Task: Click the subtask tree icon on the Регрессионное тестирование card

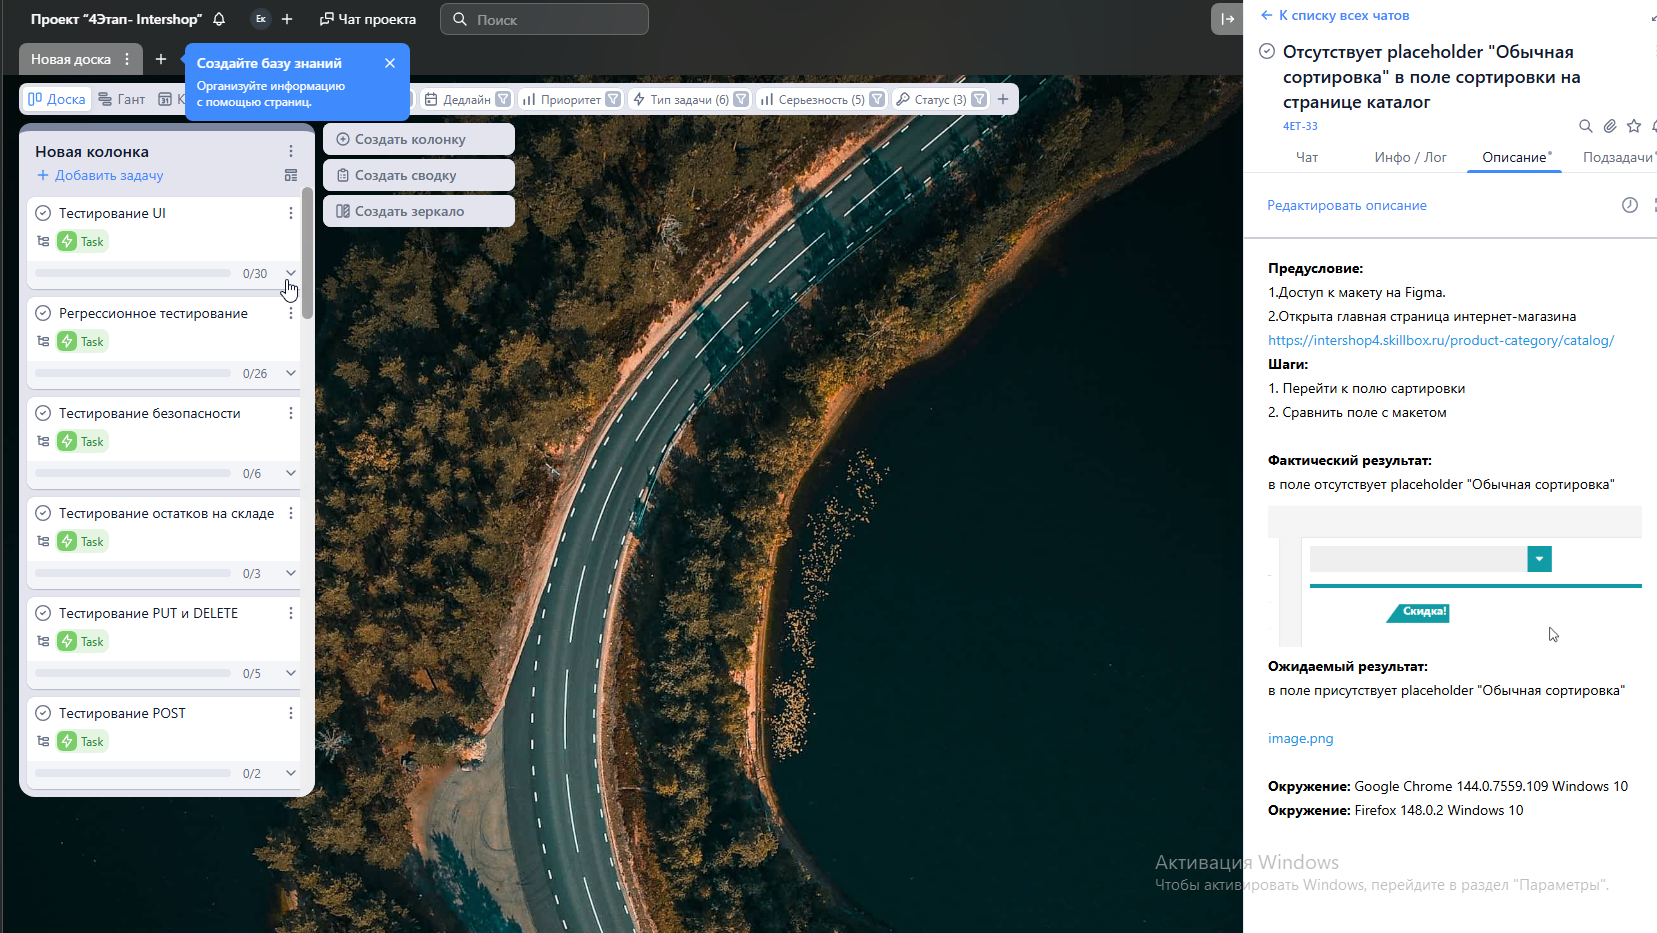Action: pyautogui.click(x=43, y=341)
